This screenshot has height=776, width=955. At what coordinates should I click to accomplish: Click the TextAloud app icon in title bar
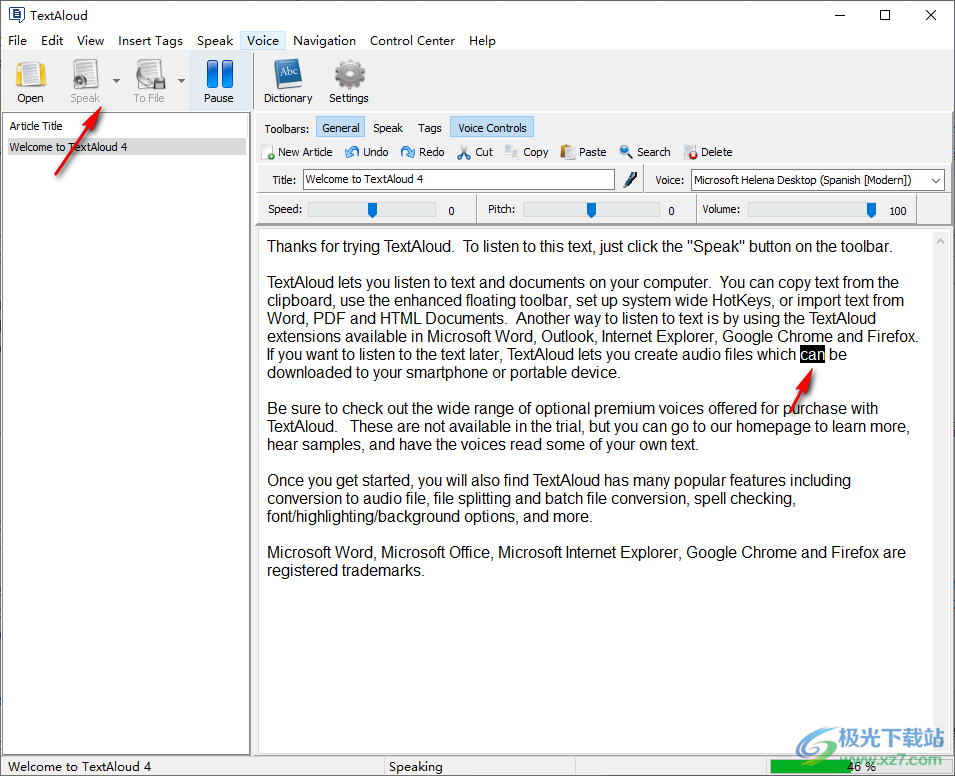click(x=16, y=15)
